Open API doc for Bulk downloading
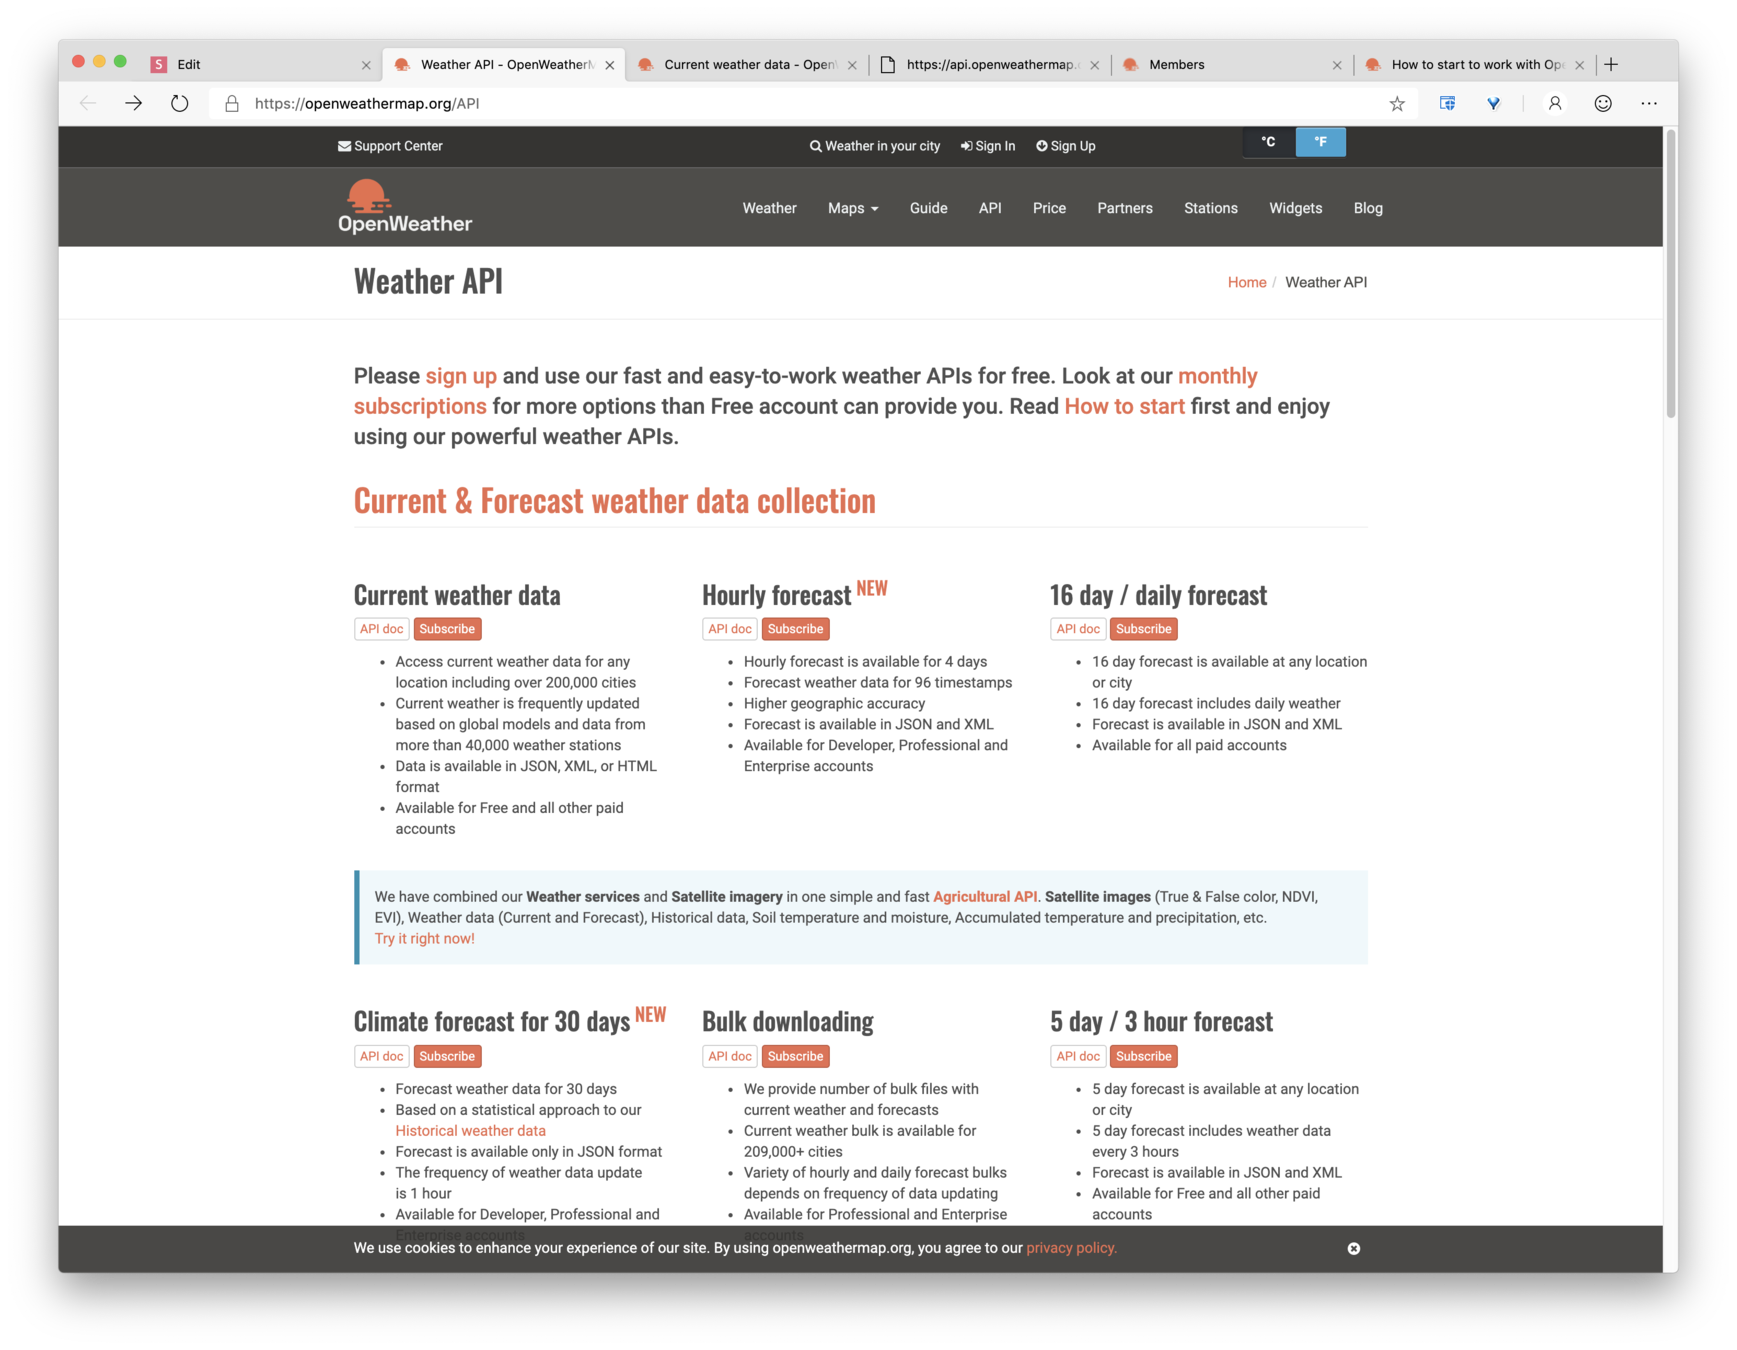Viewport: 1737px width, 1350px height. [x=729, y=1056]
